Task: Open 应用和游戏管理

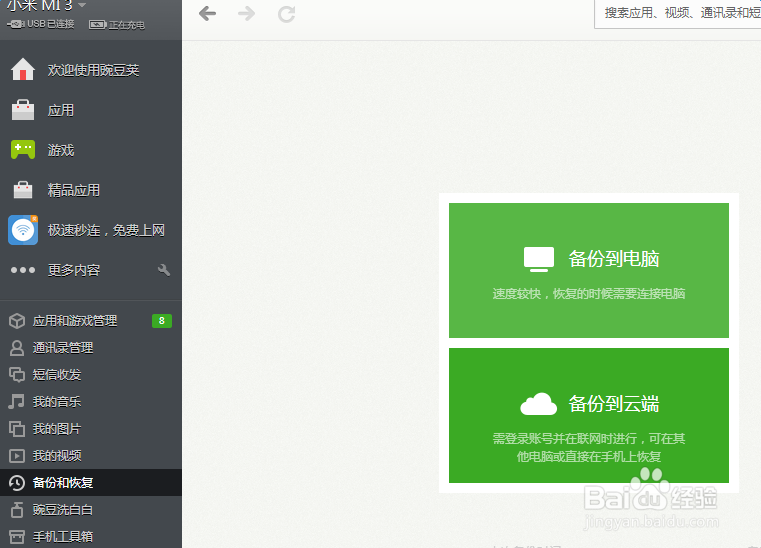Action: click(75, 321)
